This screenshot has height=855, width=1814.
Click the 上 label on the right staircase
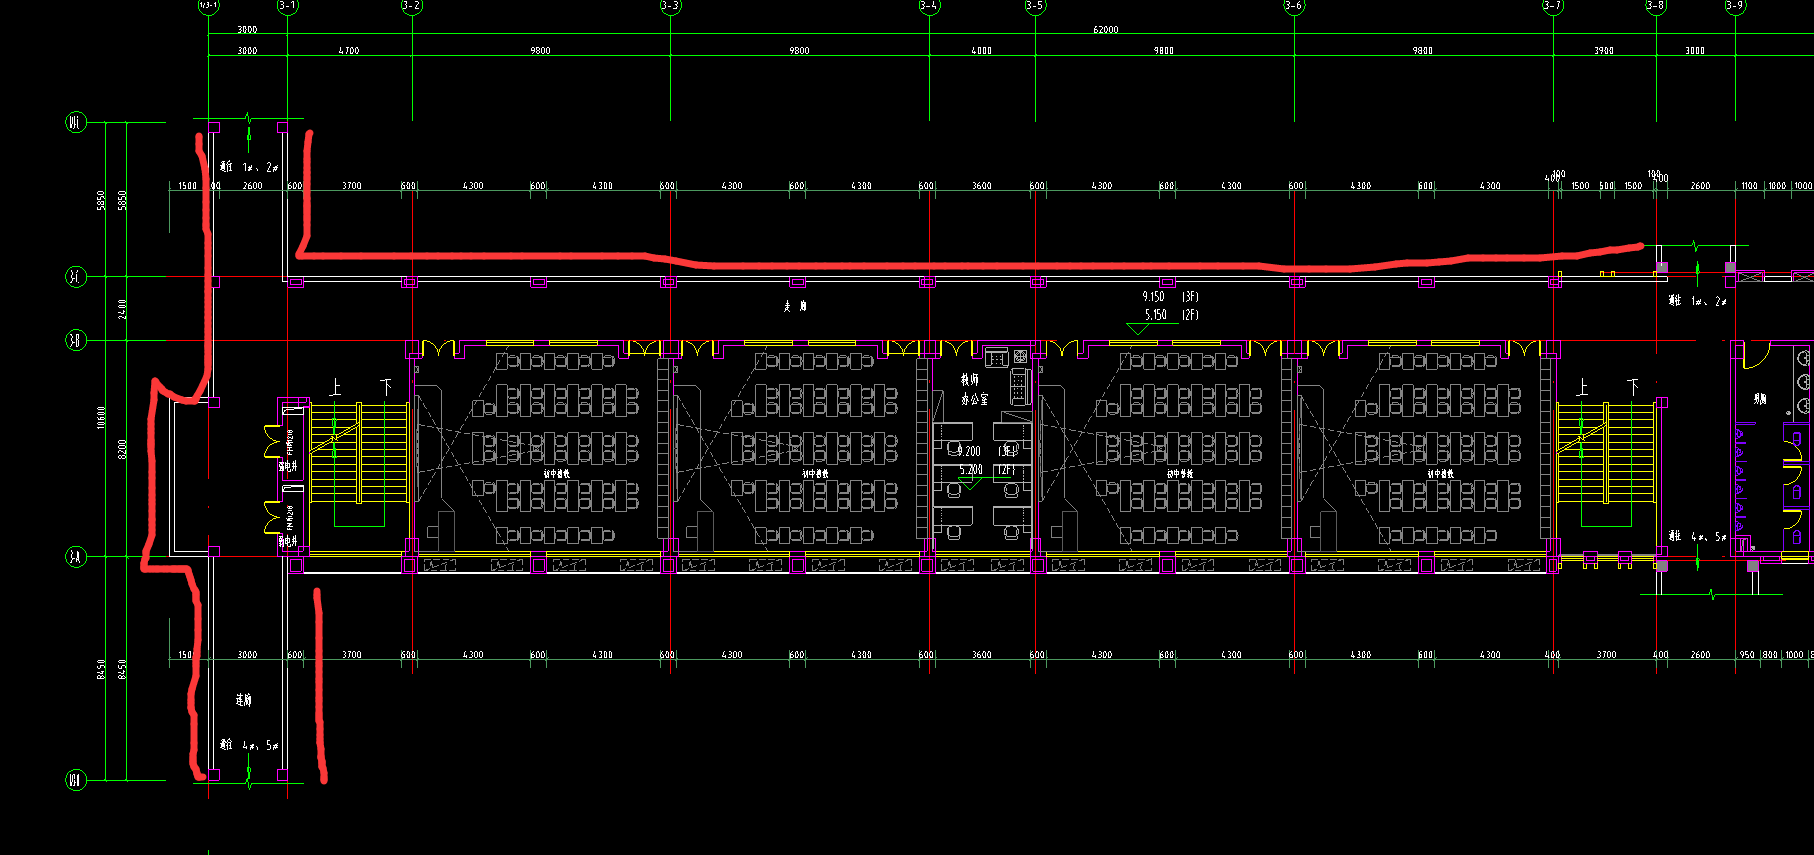pyautogui.click(x=1582, y=387)
